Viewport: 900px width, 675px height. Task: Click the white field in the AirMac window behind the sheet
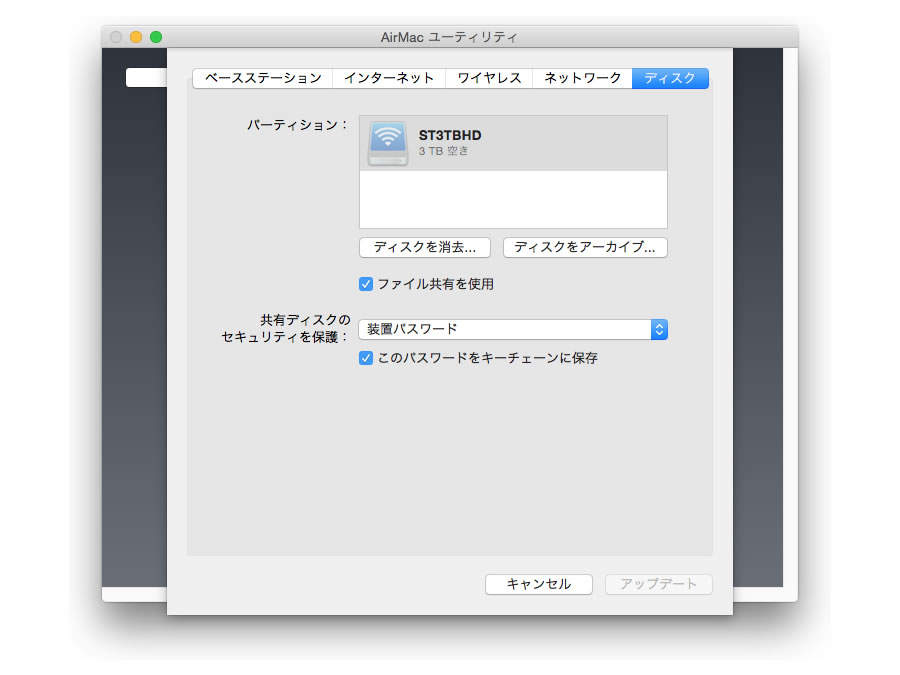146,77
